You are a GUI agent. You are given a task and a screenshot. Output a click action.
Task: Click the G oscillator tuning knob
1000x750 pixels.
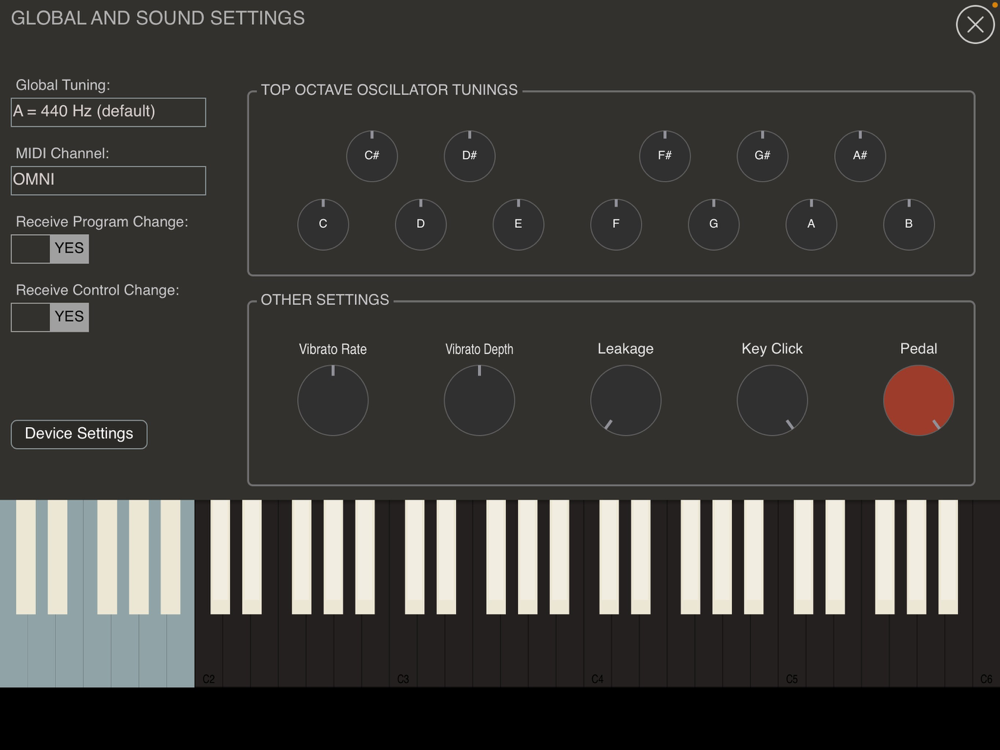click(x=713, y=224)
